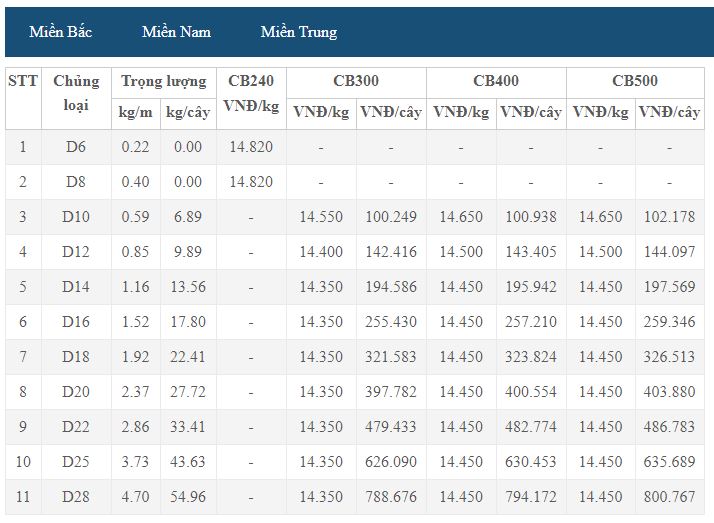Click the D6 row cell
The width and height of the screenshot is (714, 523).
76,147
